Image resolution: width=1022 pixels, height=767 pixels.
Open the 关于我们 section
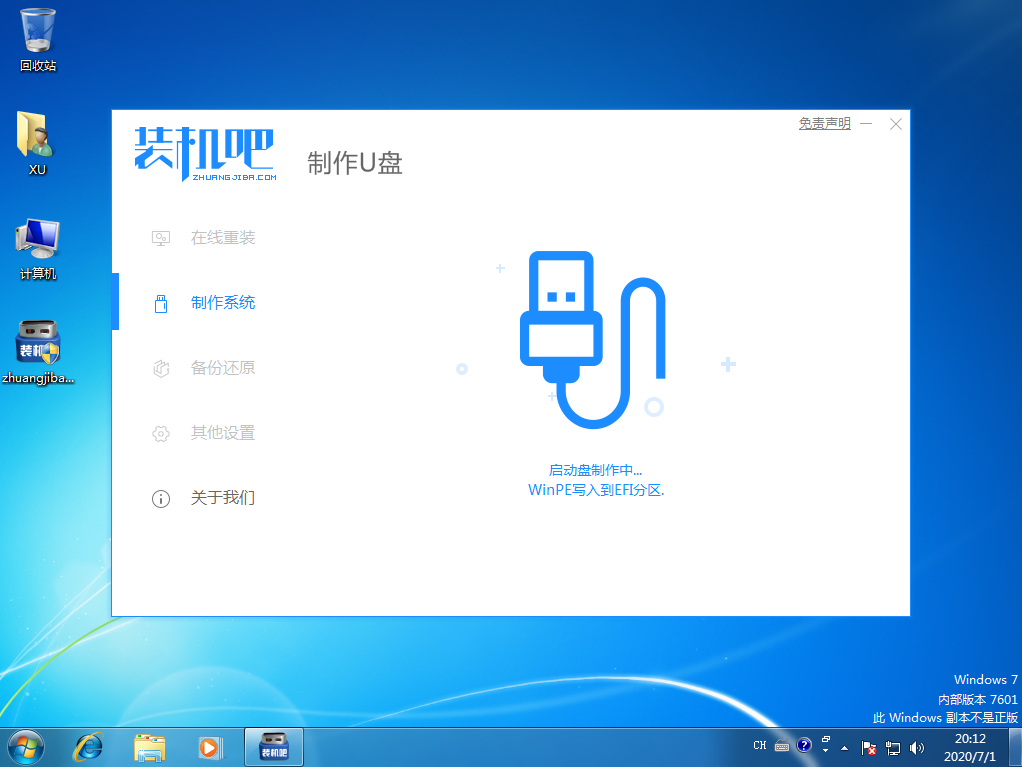coord(223,498)
